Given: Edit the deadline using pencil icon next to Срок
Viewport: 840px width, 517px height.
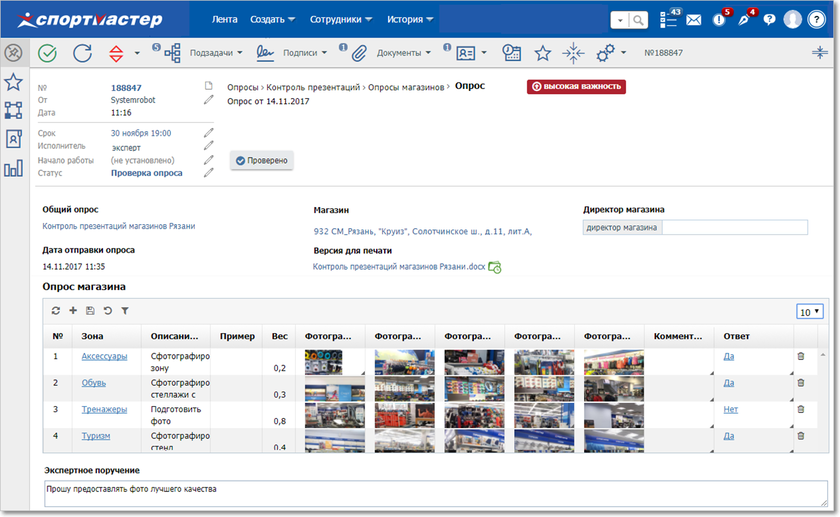Looking at the screenshot, I should click(x=208, y=133).
